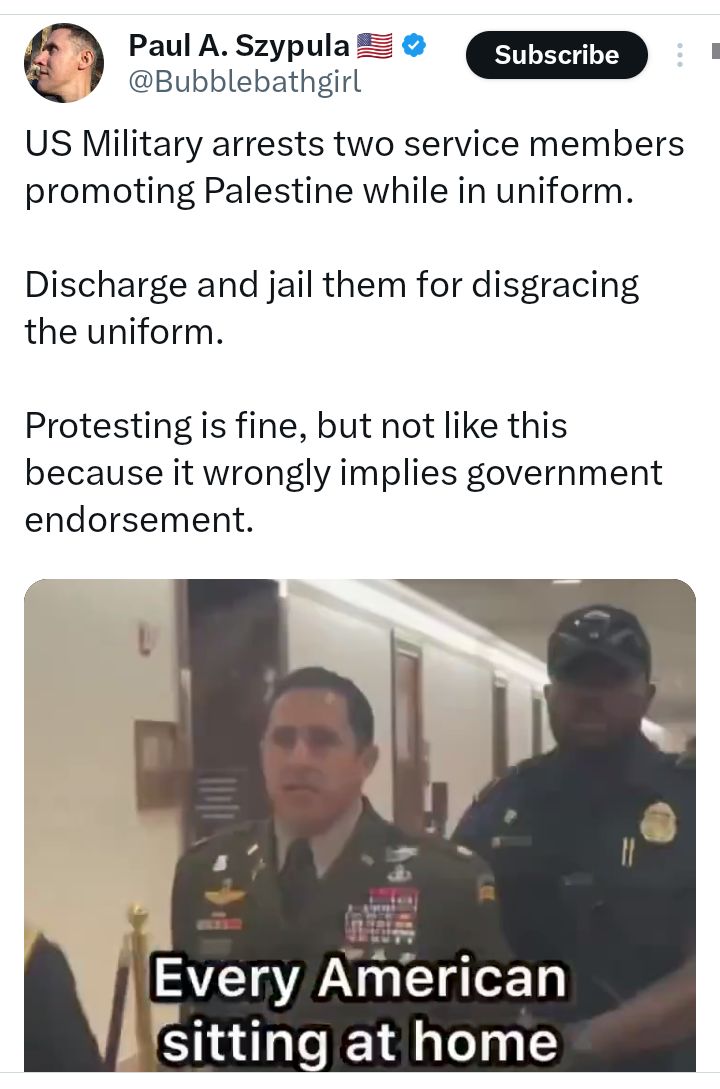Click the American flag emoji beside name
Image resolution: width=720 pixels, height=1089 pixels.
click(x=374, y=46)
